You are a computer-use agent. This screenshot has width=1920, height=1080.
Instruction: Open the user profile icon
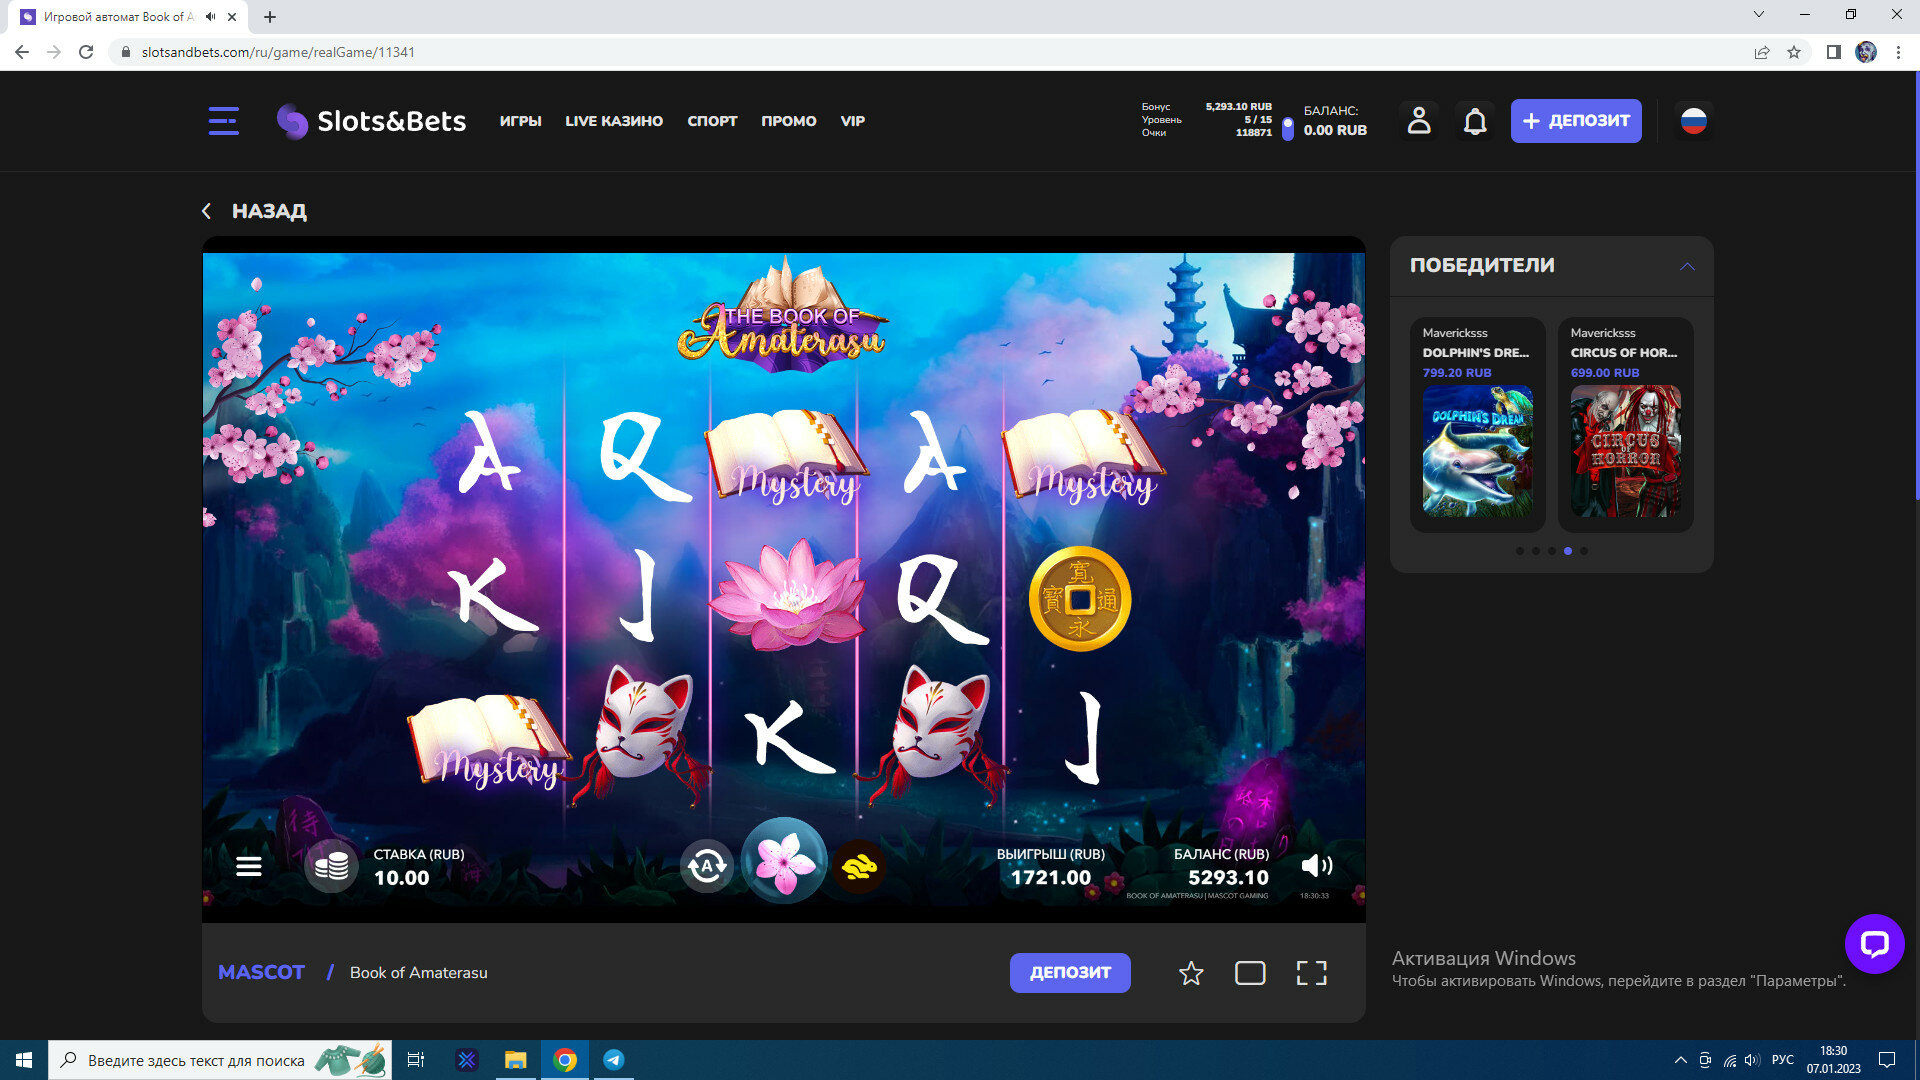click(1419, 121)
